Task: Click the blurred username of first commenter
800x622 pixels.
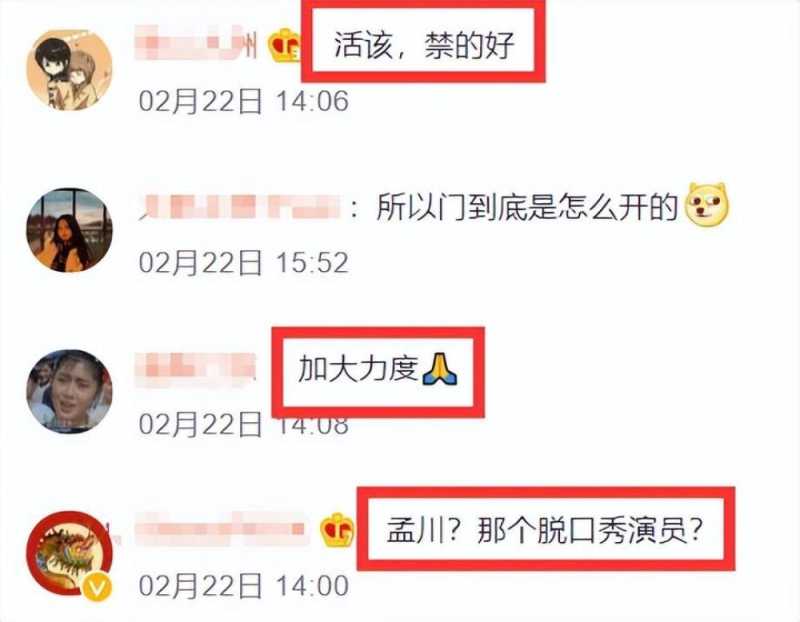Action: coord(196,44)
